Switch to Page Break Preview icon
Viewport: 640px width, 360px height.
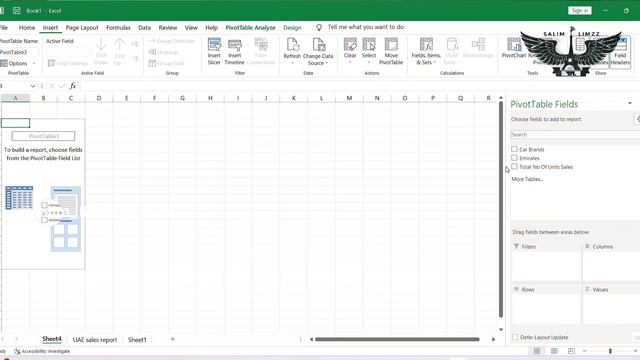coord(571,351)
